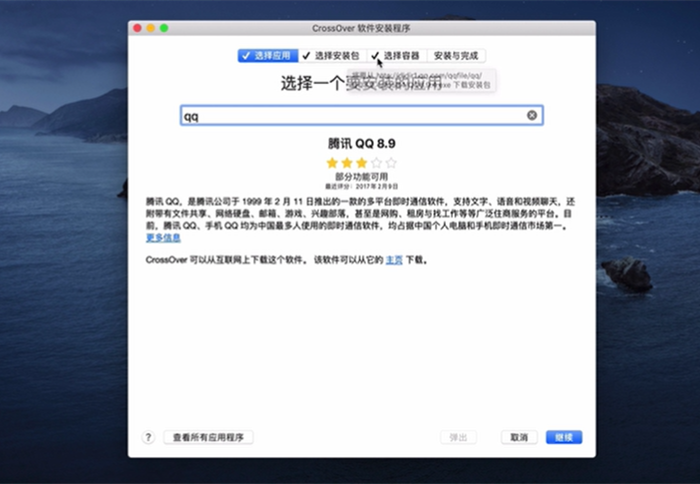Click the 腾讯 QQ 8.9 title
The image size is (700, 484).
pyautogui.click(x=362, y=143)
